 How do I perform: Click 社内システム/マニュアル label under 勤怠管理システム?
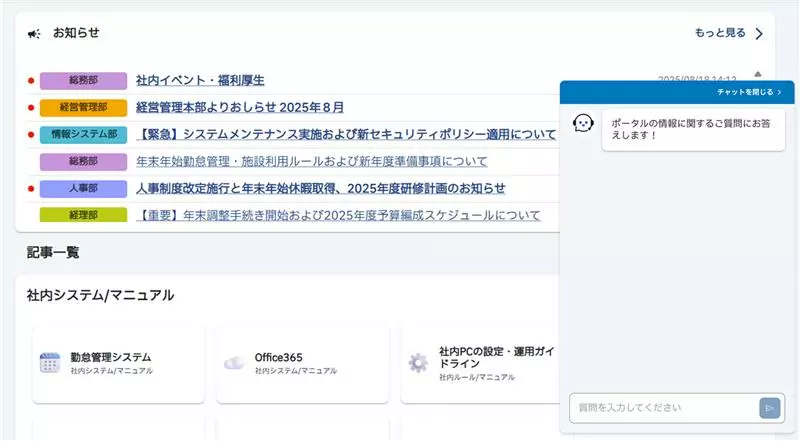(112, 371)
